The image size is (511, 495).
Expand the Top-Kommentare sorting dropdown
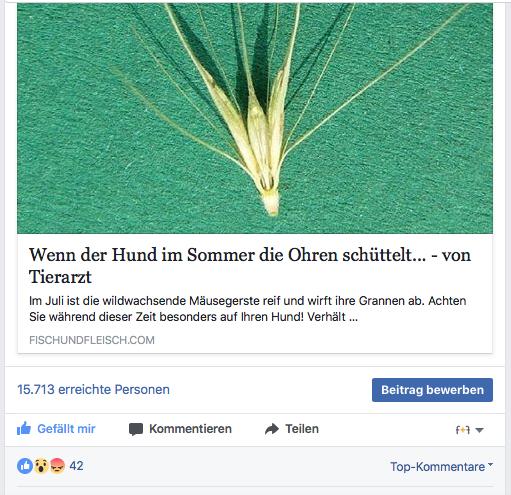coord(441,467)
